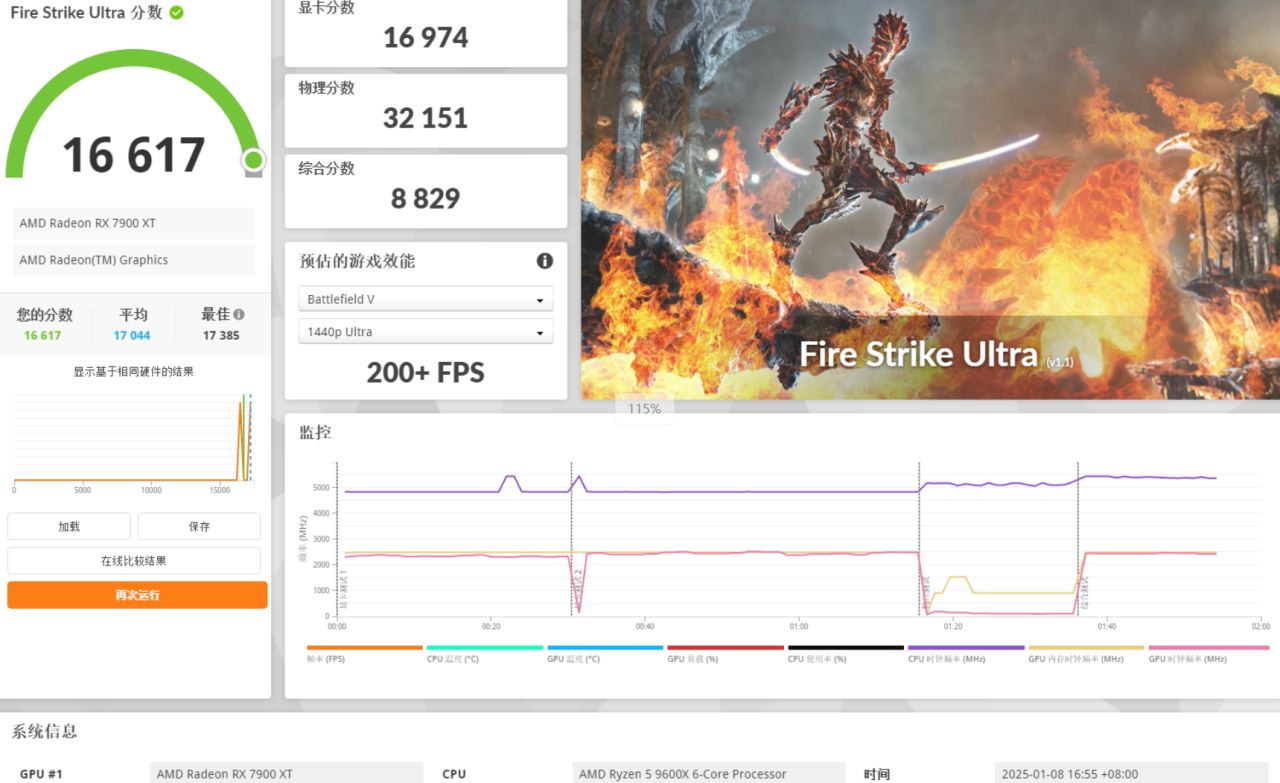This screenshot has height=783, width=1280.
Task: Click the 监控 section heading
Action: click(x=315, y=433)
